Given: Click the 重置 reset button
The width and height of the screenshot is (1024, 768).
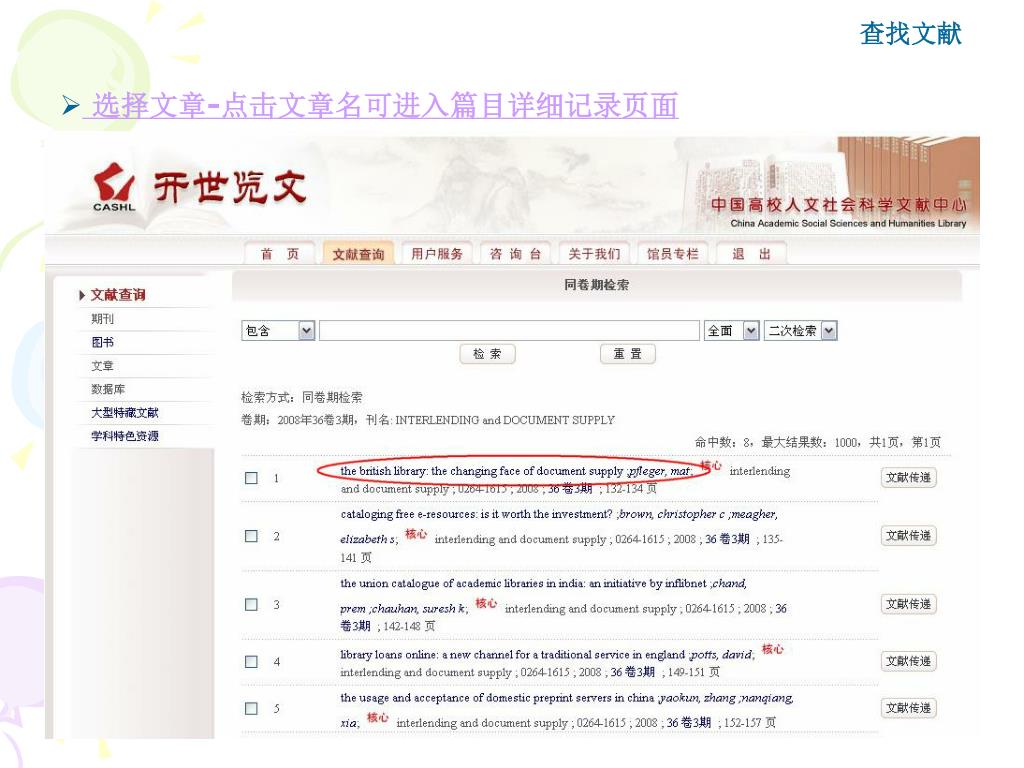Looking at the screenshot, I should pyautogui.click(x=628, y=354).
